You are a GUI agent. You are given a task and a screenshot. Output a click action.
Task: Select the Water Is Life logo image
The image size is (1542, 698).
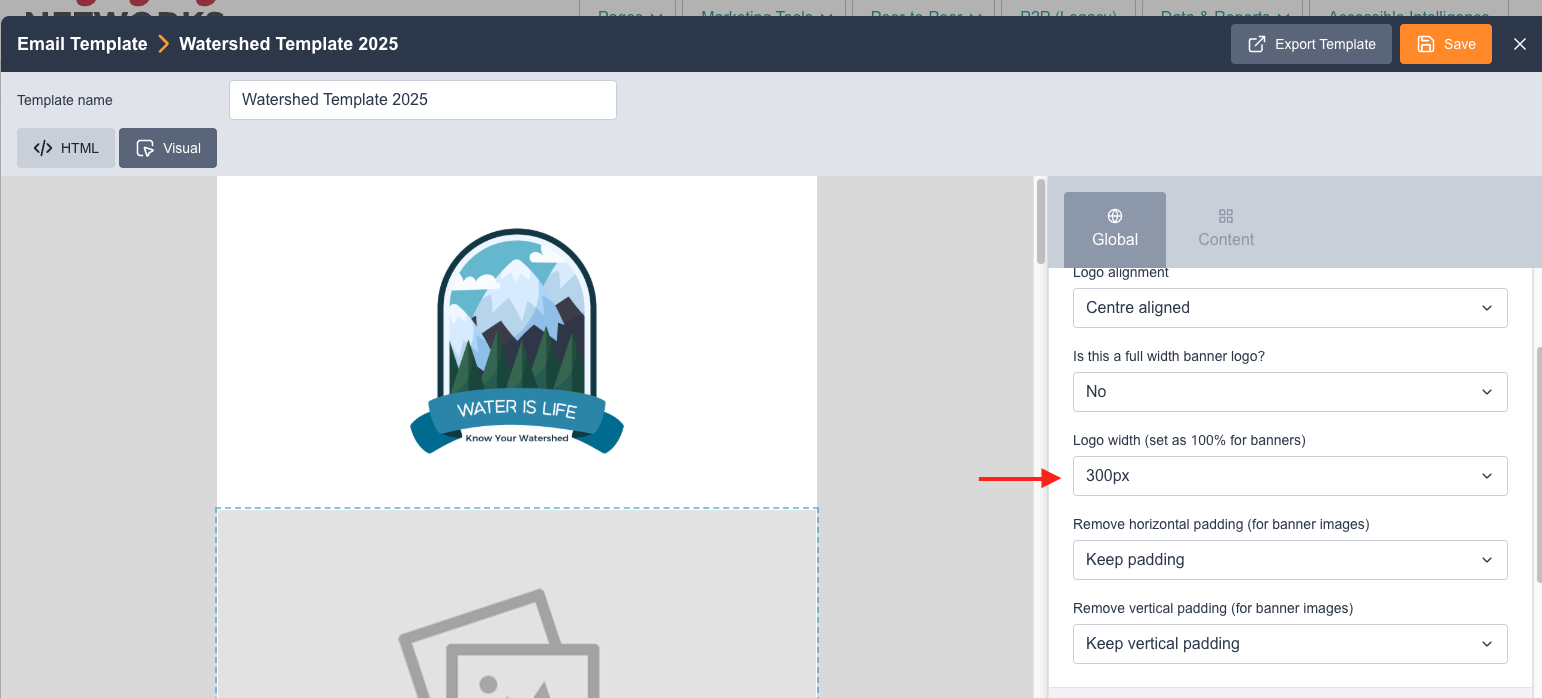click(x=517, y=342)
